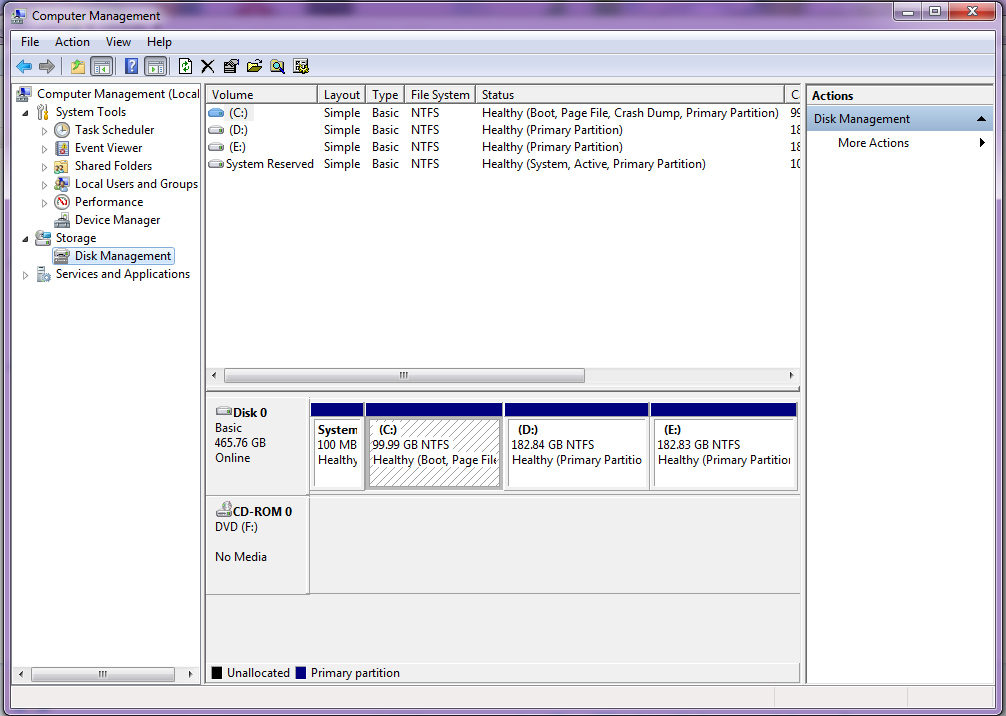Click the Properties icon on the toolbar
Image resolution: width=1006 pixels, height=716 pixels.
tap(231, 66)
